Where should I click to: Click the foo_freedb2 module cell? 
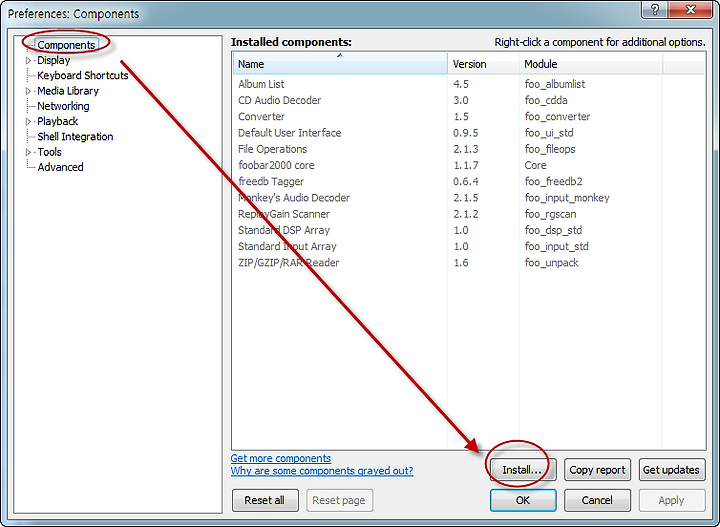coord(554,182)
